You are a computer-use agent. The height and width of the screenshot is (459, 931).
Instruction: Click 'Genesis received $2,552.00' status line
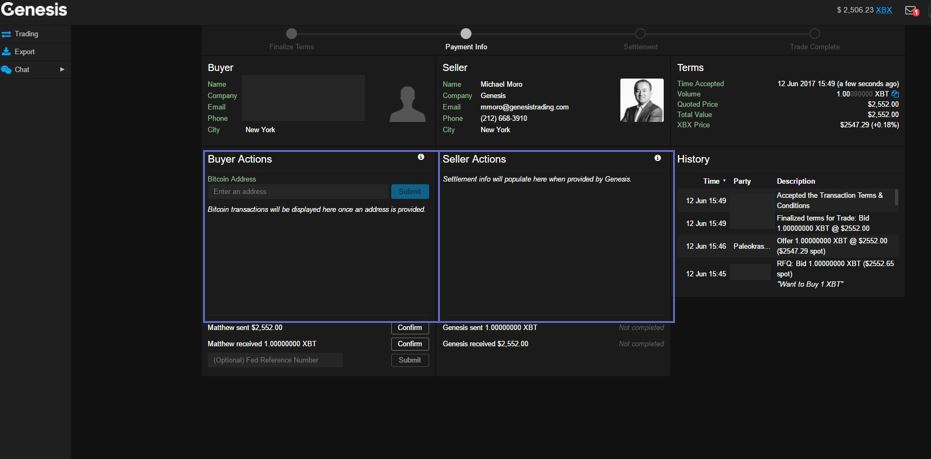coord(485,344)
